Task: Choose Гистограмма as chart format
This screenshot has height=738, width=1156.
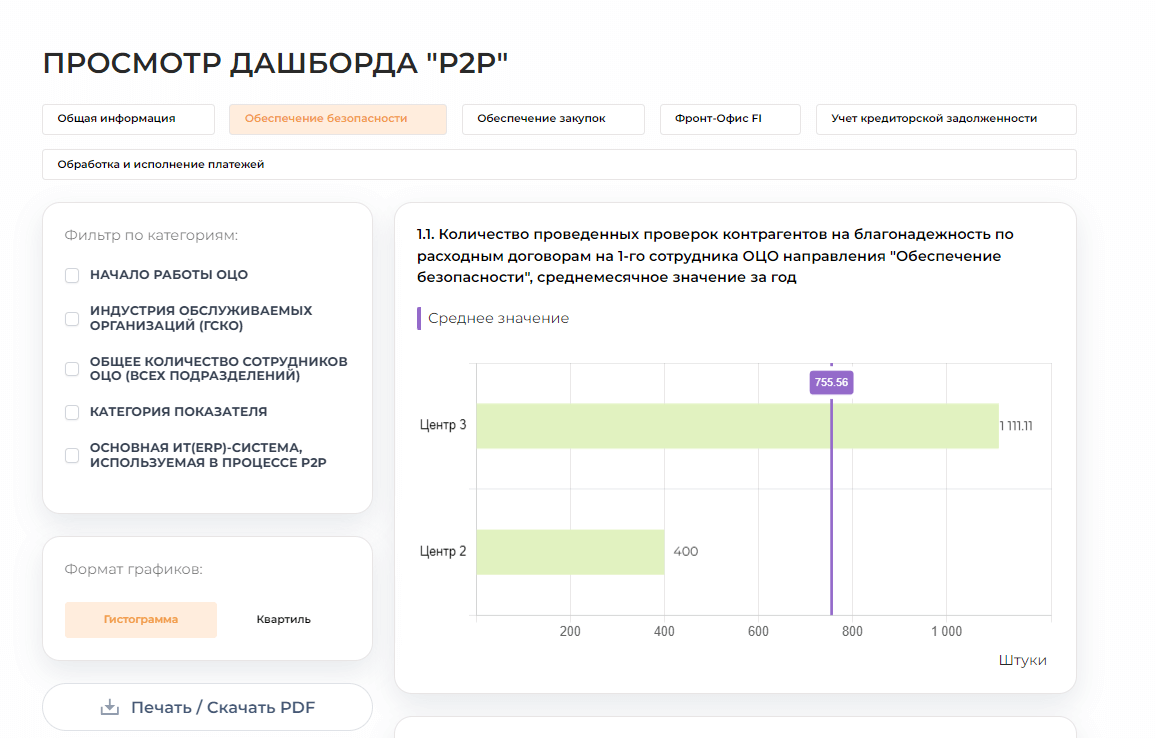Action: [140, 619]
